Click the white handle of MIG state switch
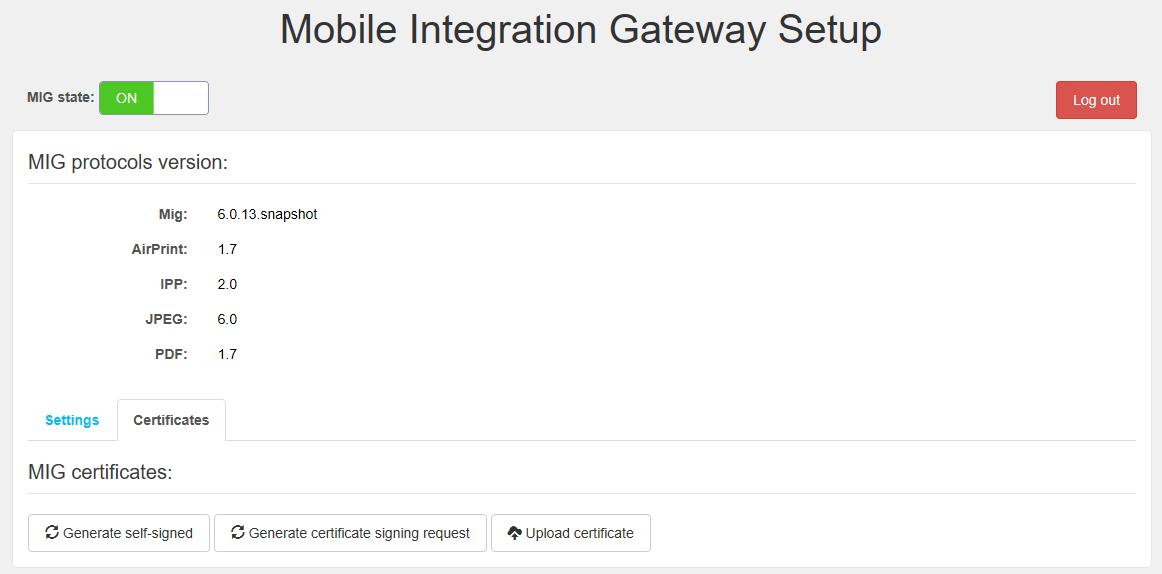Image resolution: width=1162 pixels, height=574 pixels. [181, 98]
